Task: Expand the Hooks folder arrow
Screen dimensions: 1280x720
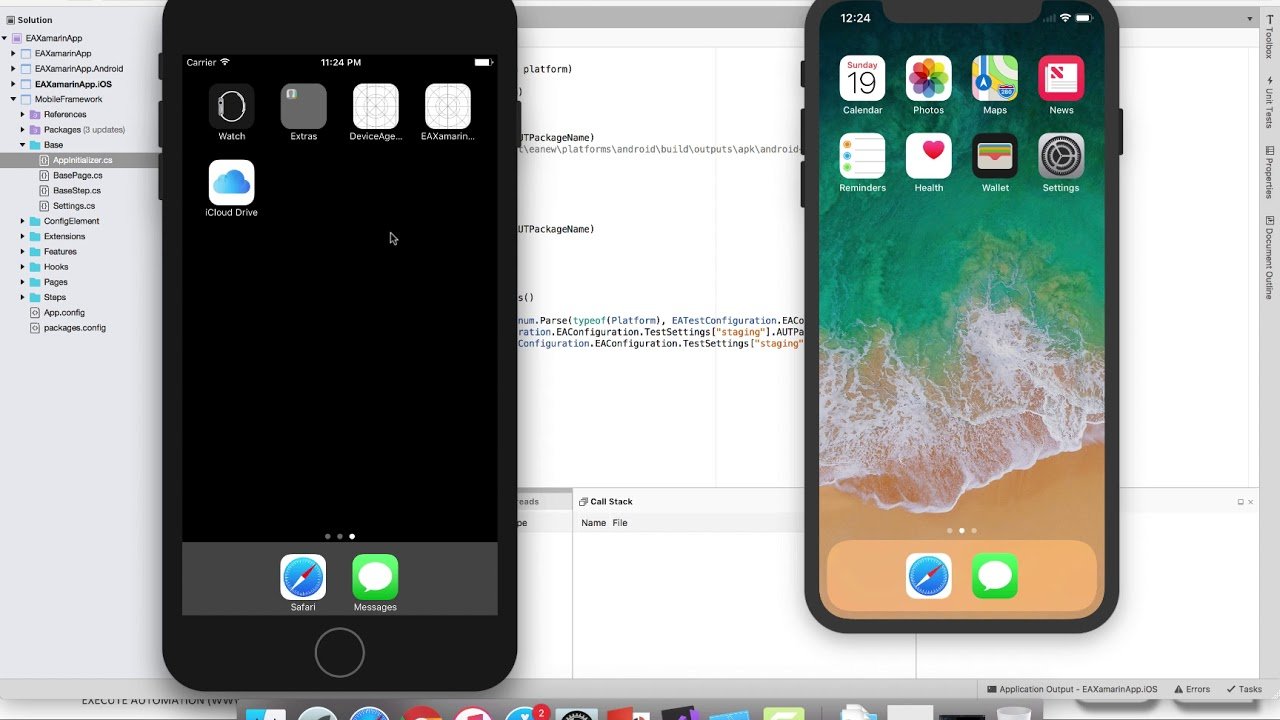Action: tap(23, 267)
